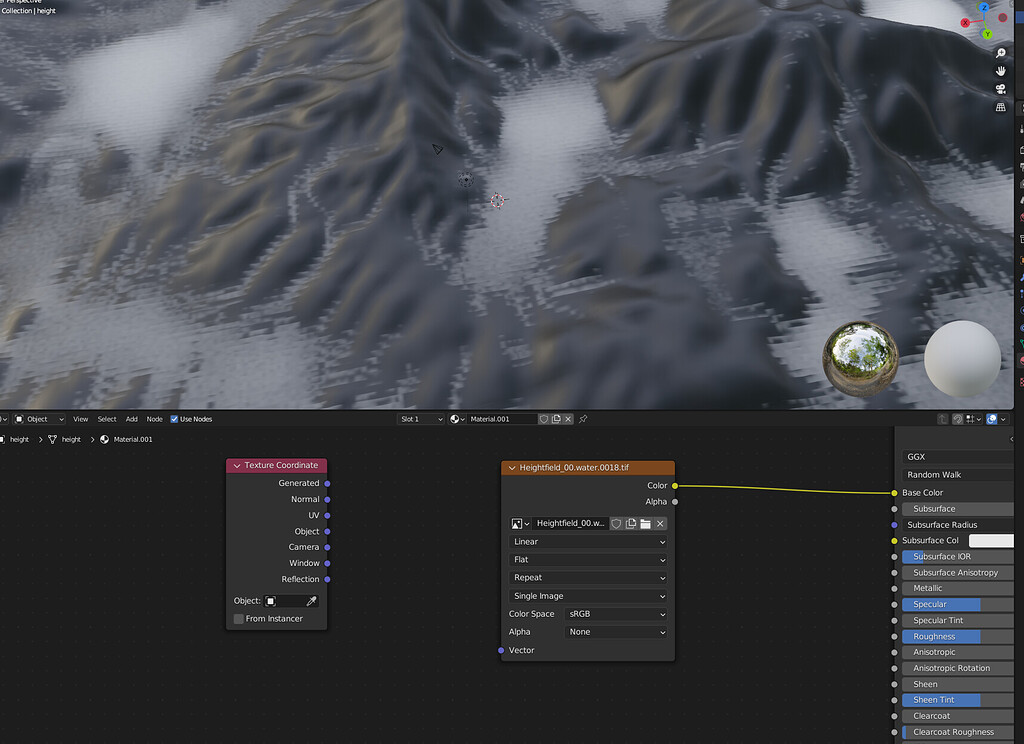Click the Z axis on the navigation gizmo
Image resolution: width=1024 pixels, height=744 pixels.
pos(986,8)
